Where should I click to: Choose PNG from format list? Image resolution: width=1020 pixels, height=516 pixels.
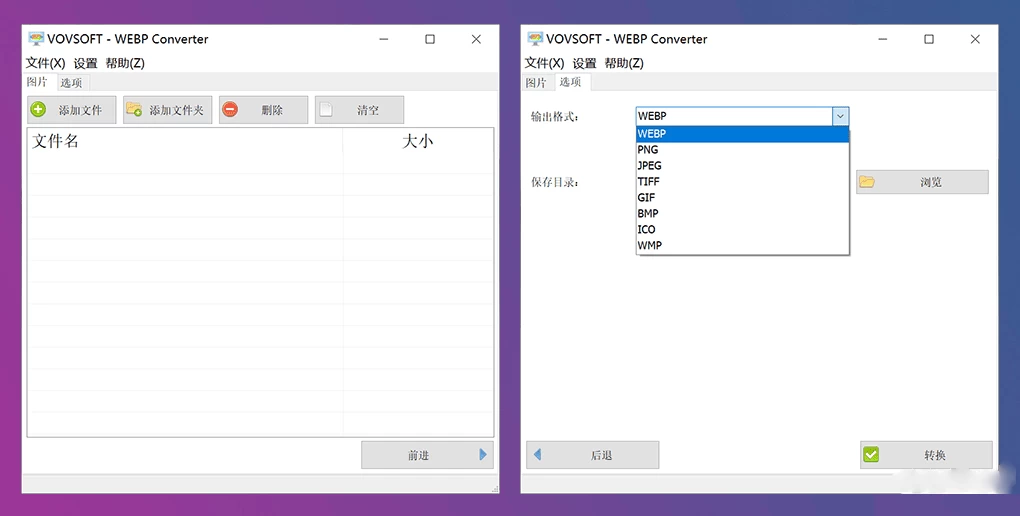click(742, 150)
